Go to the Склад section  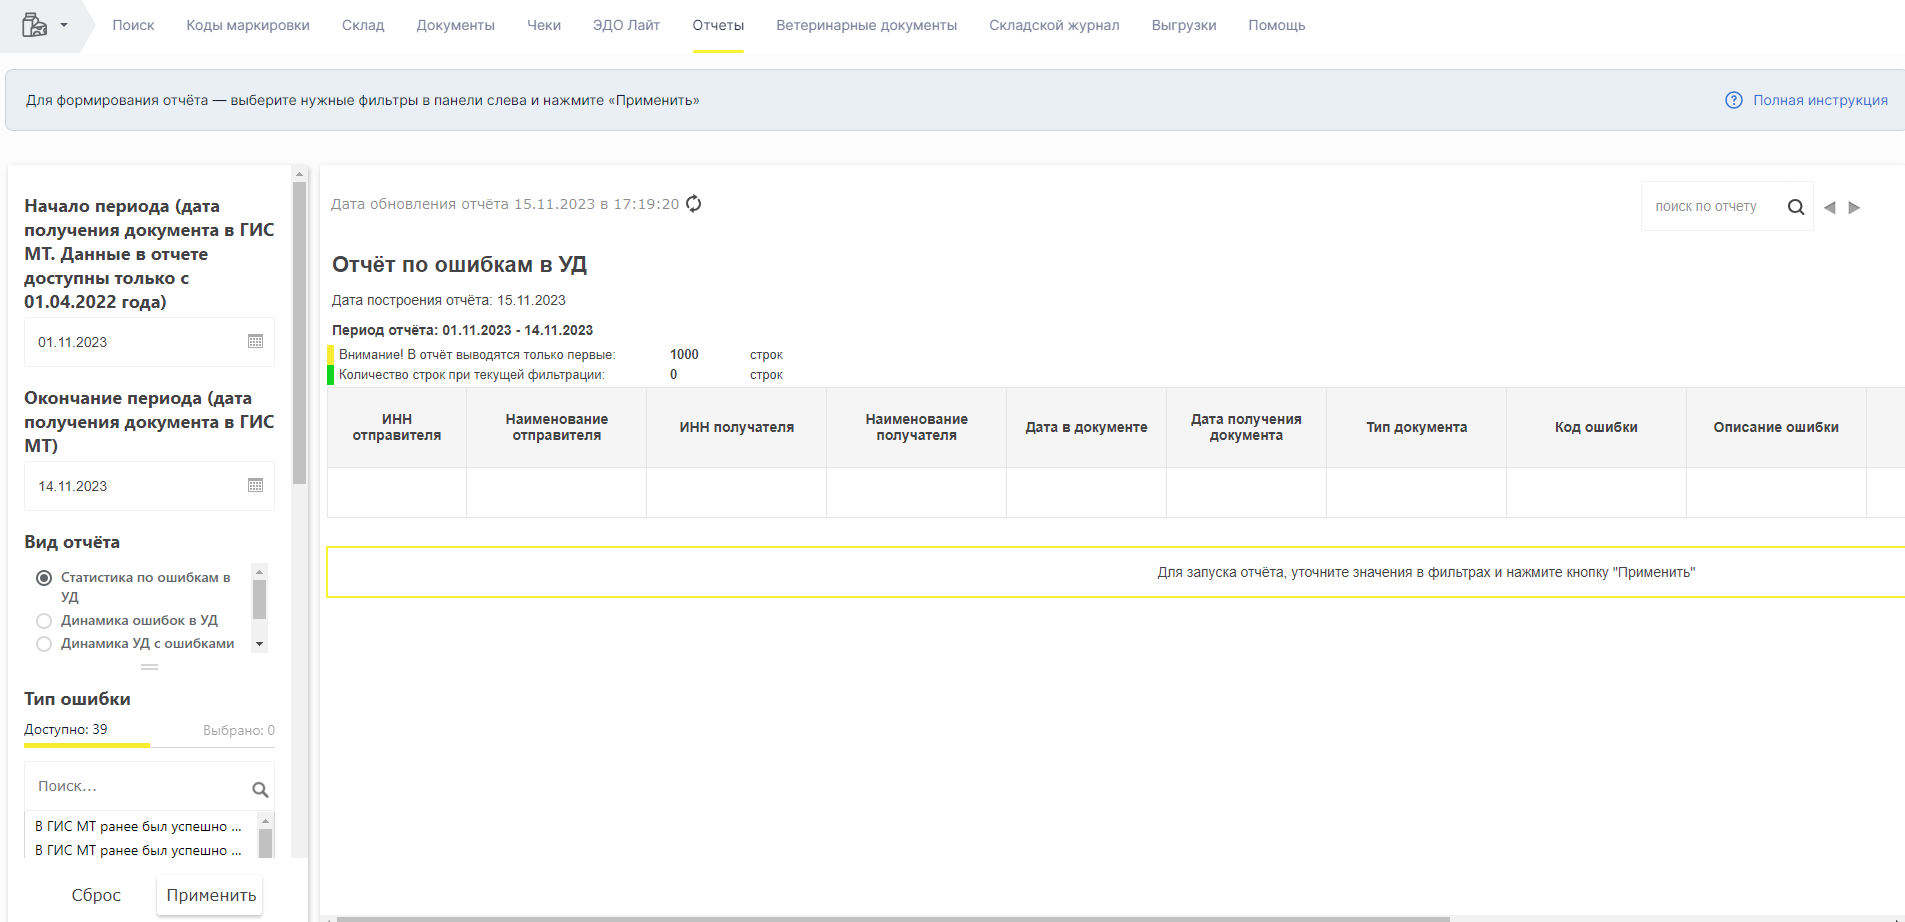(x=363, y=25)
